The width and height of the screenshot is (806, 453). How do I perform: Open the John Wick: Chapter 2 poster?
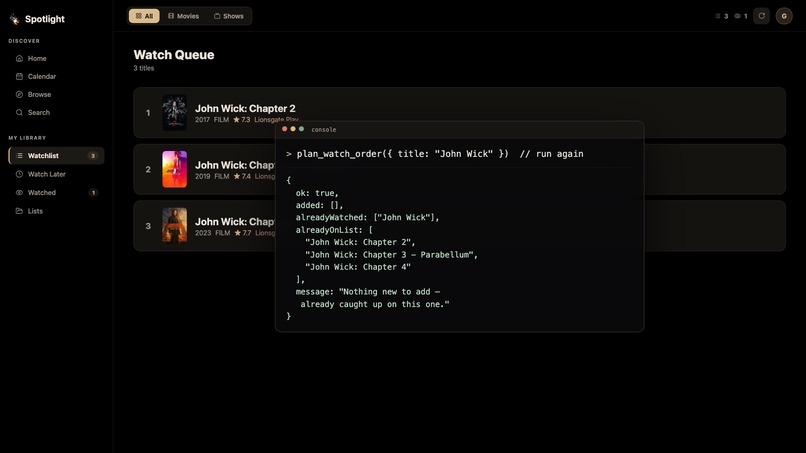(175, 113)
